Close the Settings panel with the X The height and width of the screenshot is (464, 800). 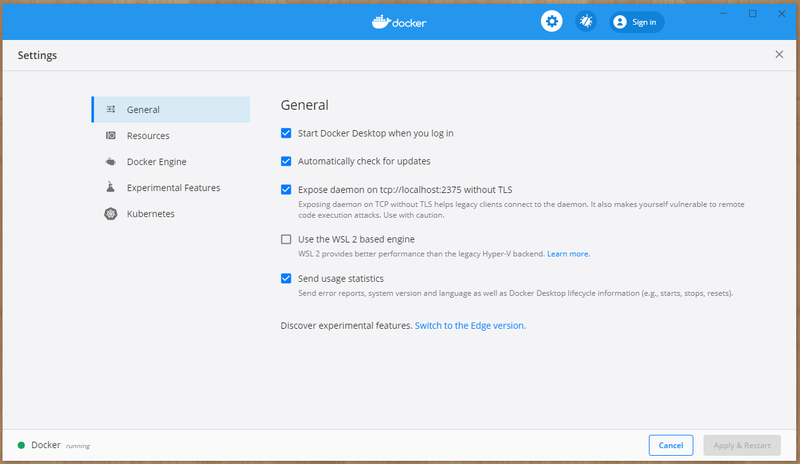coord(779,54)
